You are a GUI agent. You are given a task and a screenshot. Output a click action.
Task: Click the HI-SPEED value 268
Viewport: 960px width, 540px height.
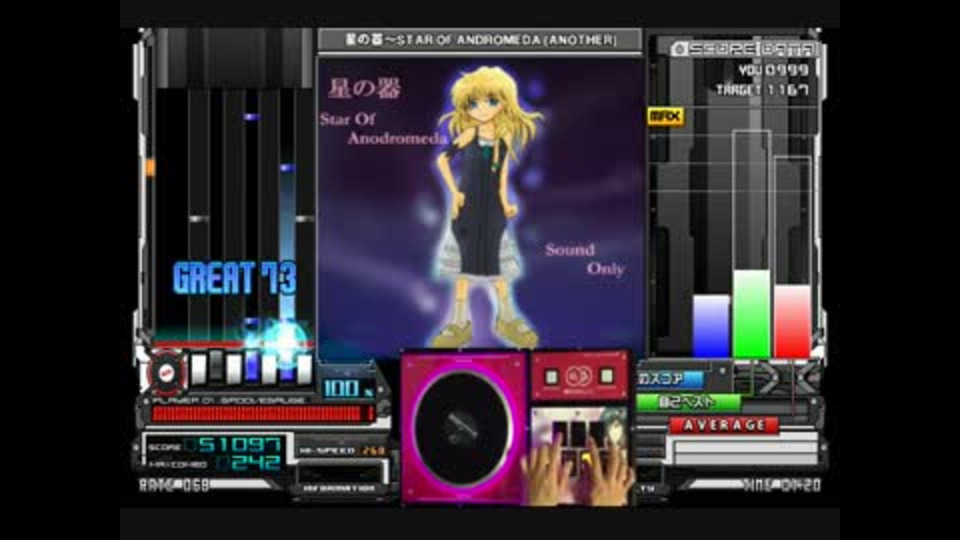tap(373, 451)
